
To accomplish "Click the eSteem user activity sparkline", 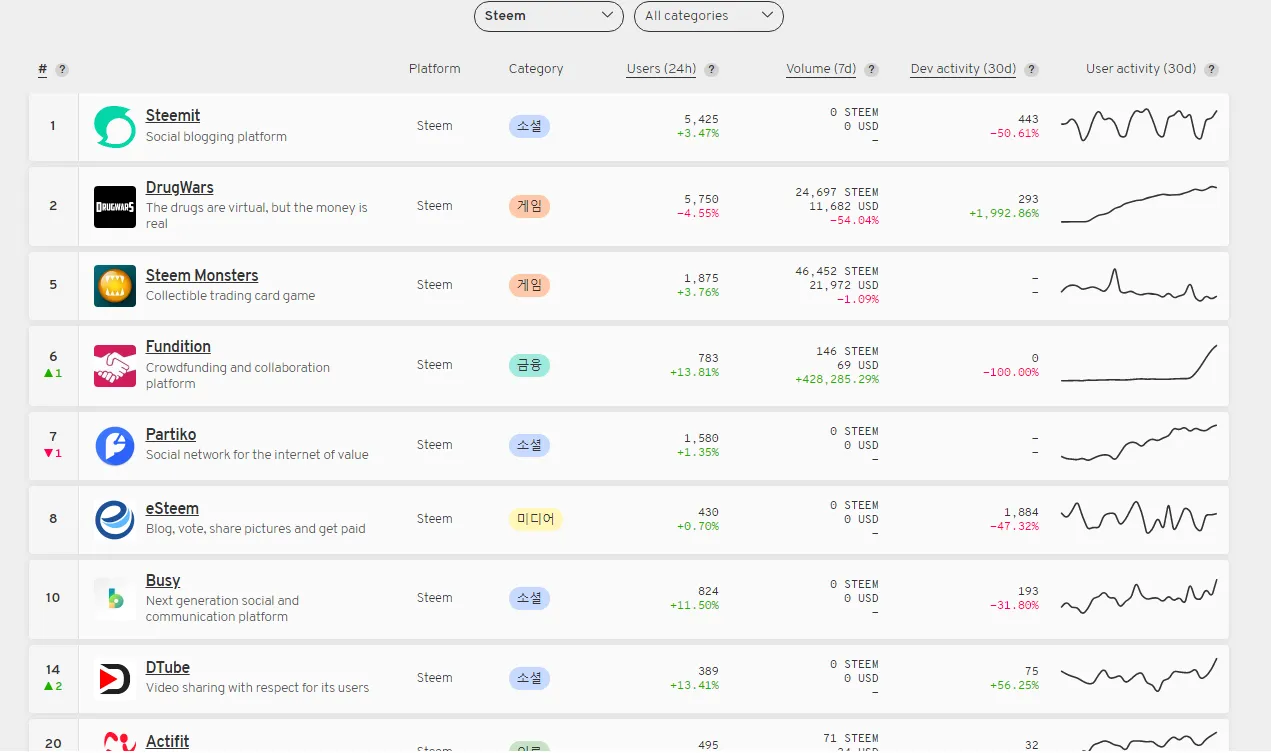I will click(x=1139, y=517).
